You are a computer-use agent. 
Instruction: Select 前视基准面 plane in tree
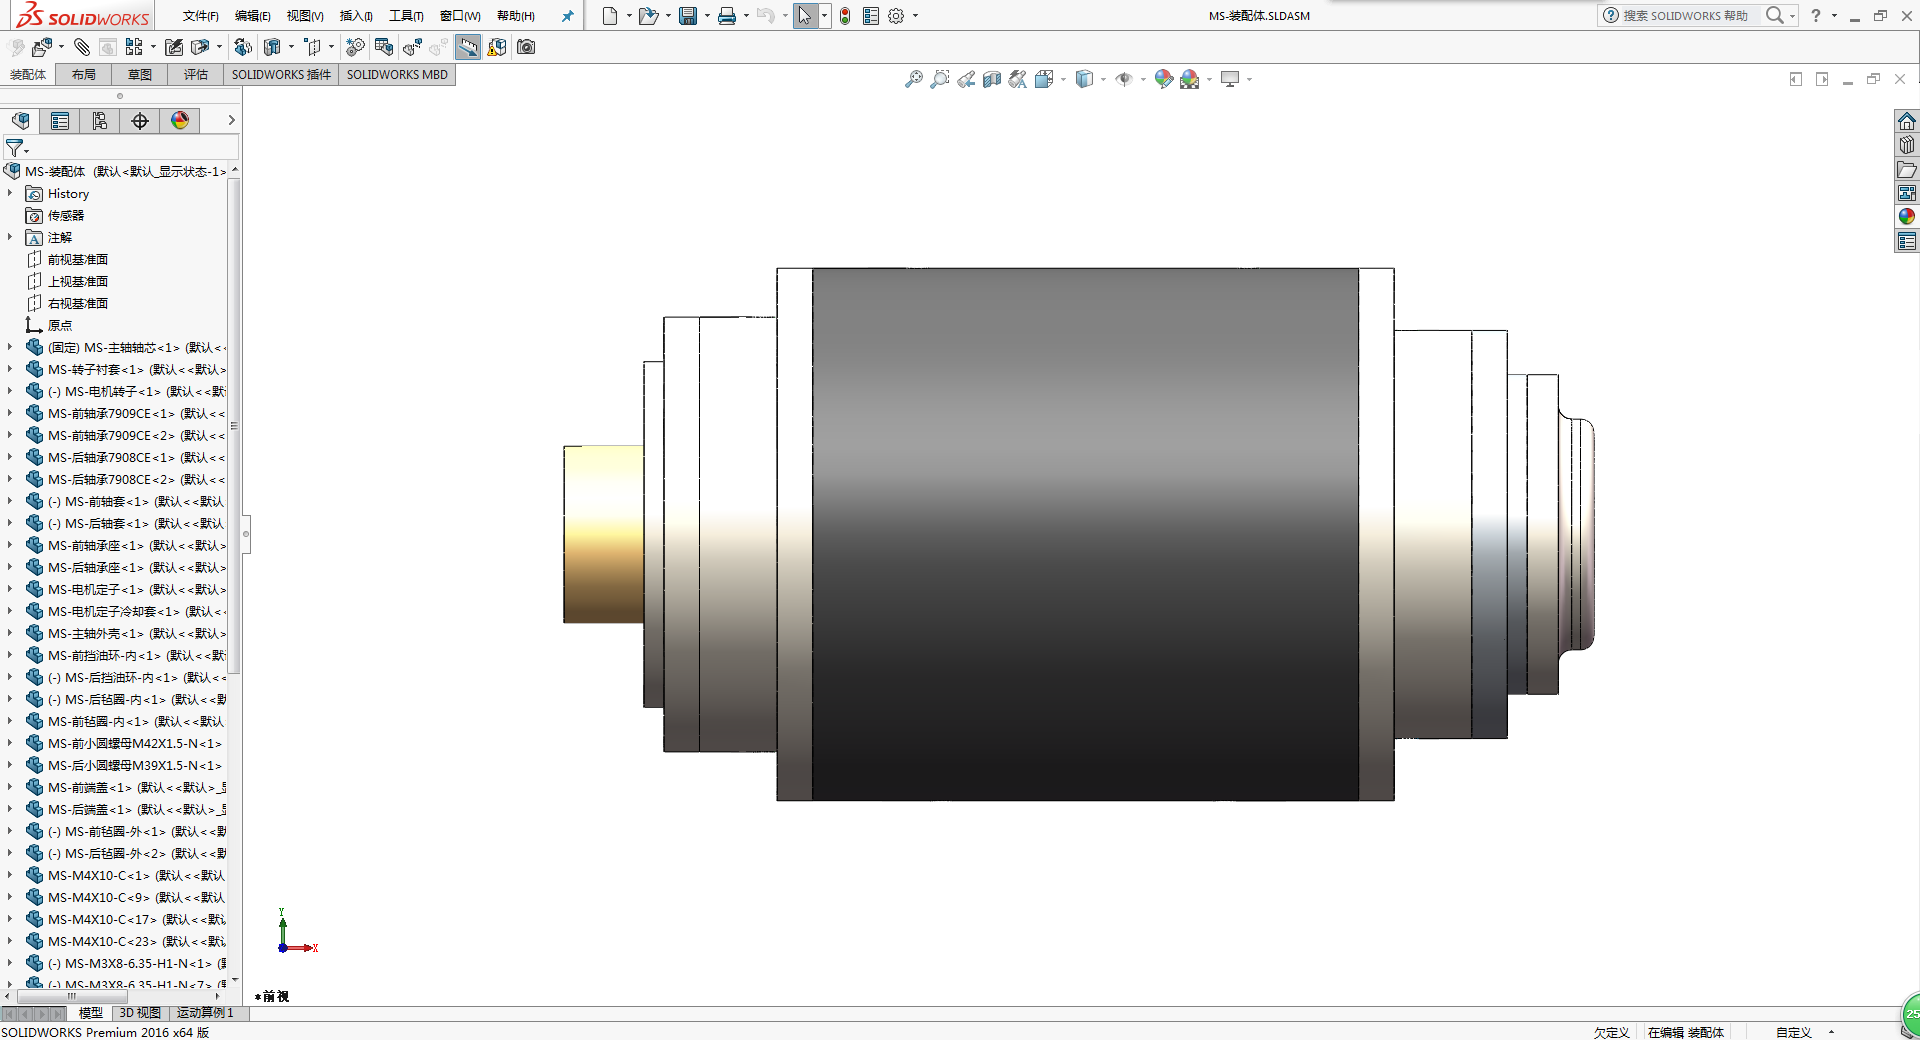[78, 259]
